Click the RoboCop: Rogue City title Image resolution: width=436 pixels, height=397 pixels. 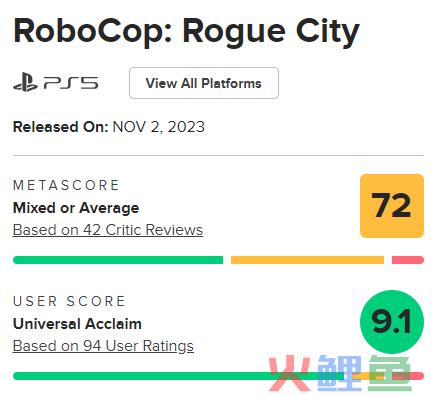pyautogui.click(x=186, y=32)
